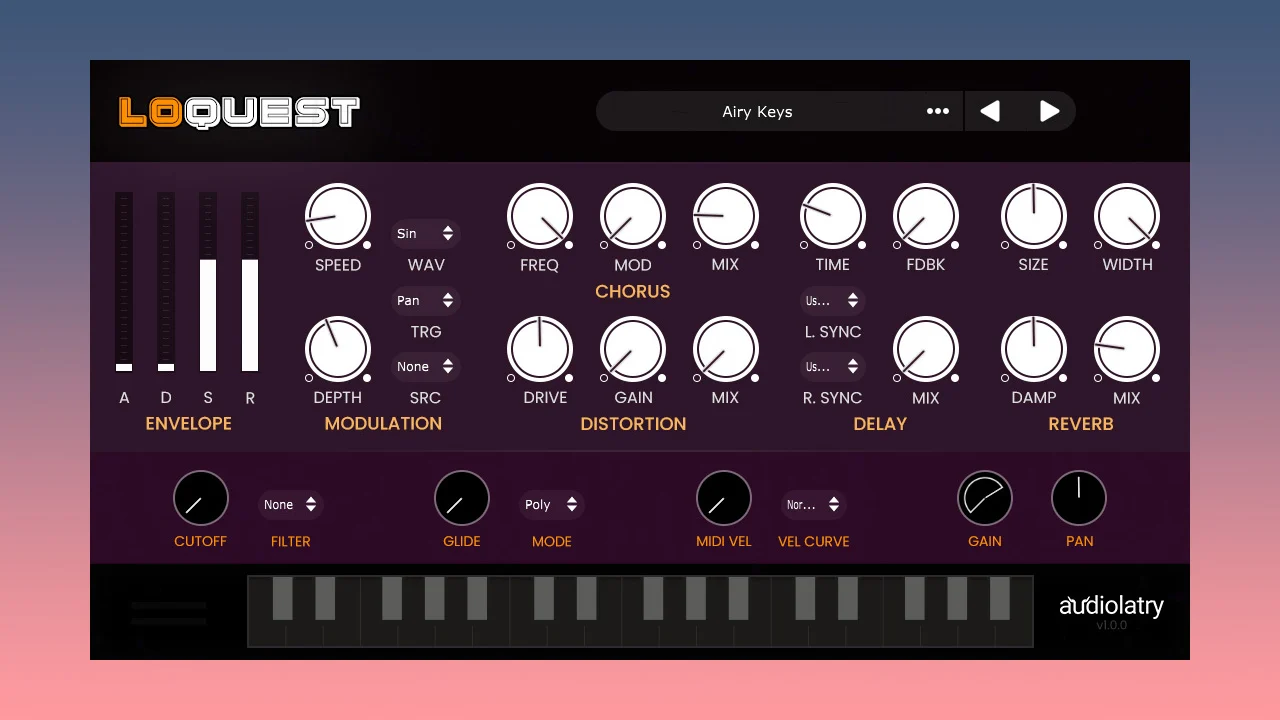Click the previous preset arrow
1280x720 pixels.
click(990, 111)
